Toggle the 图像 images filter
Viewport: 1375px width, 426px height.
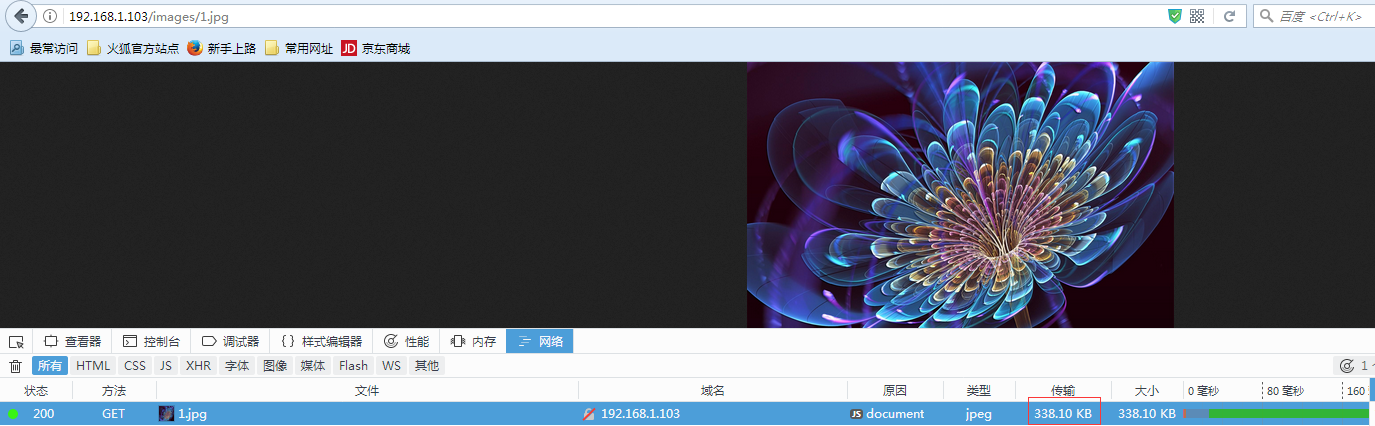(x=275, y=366)
